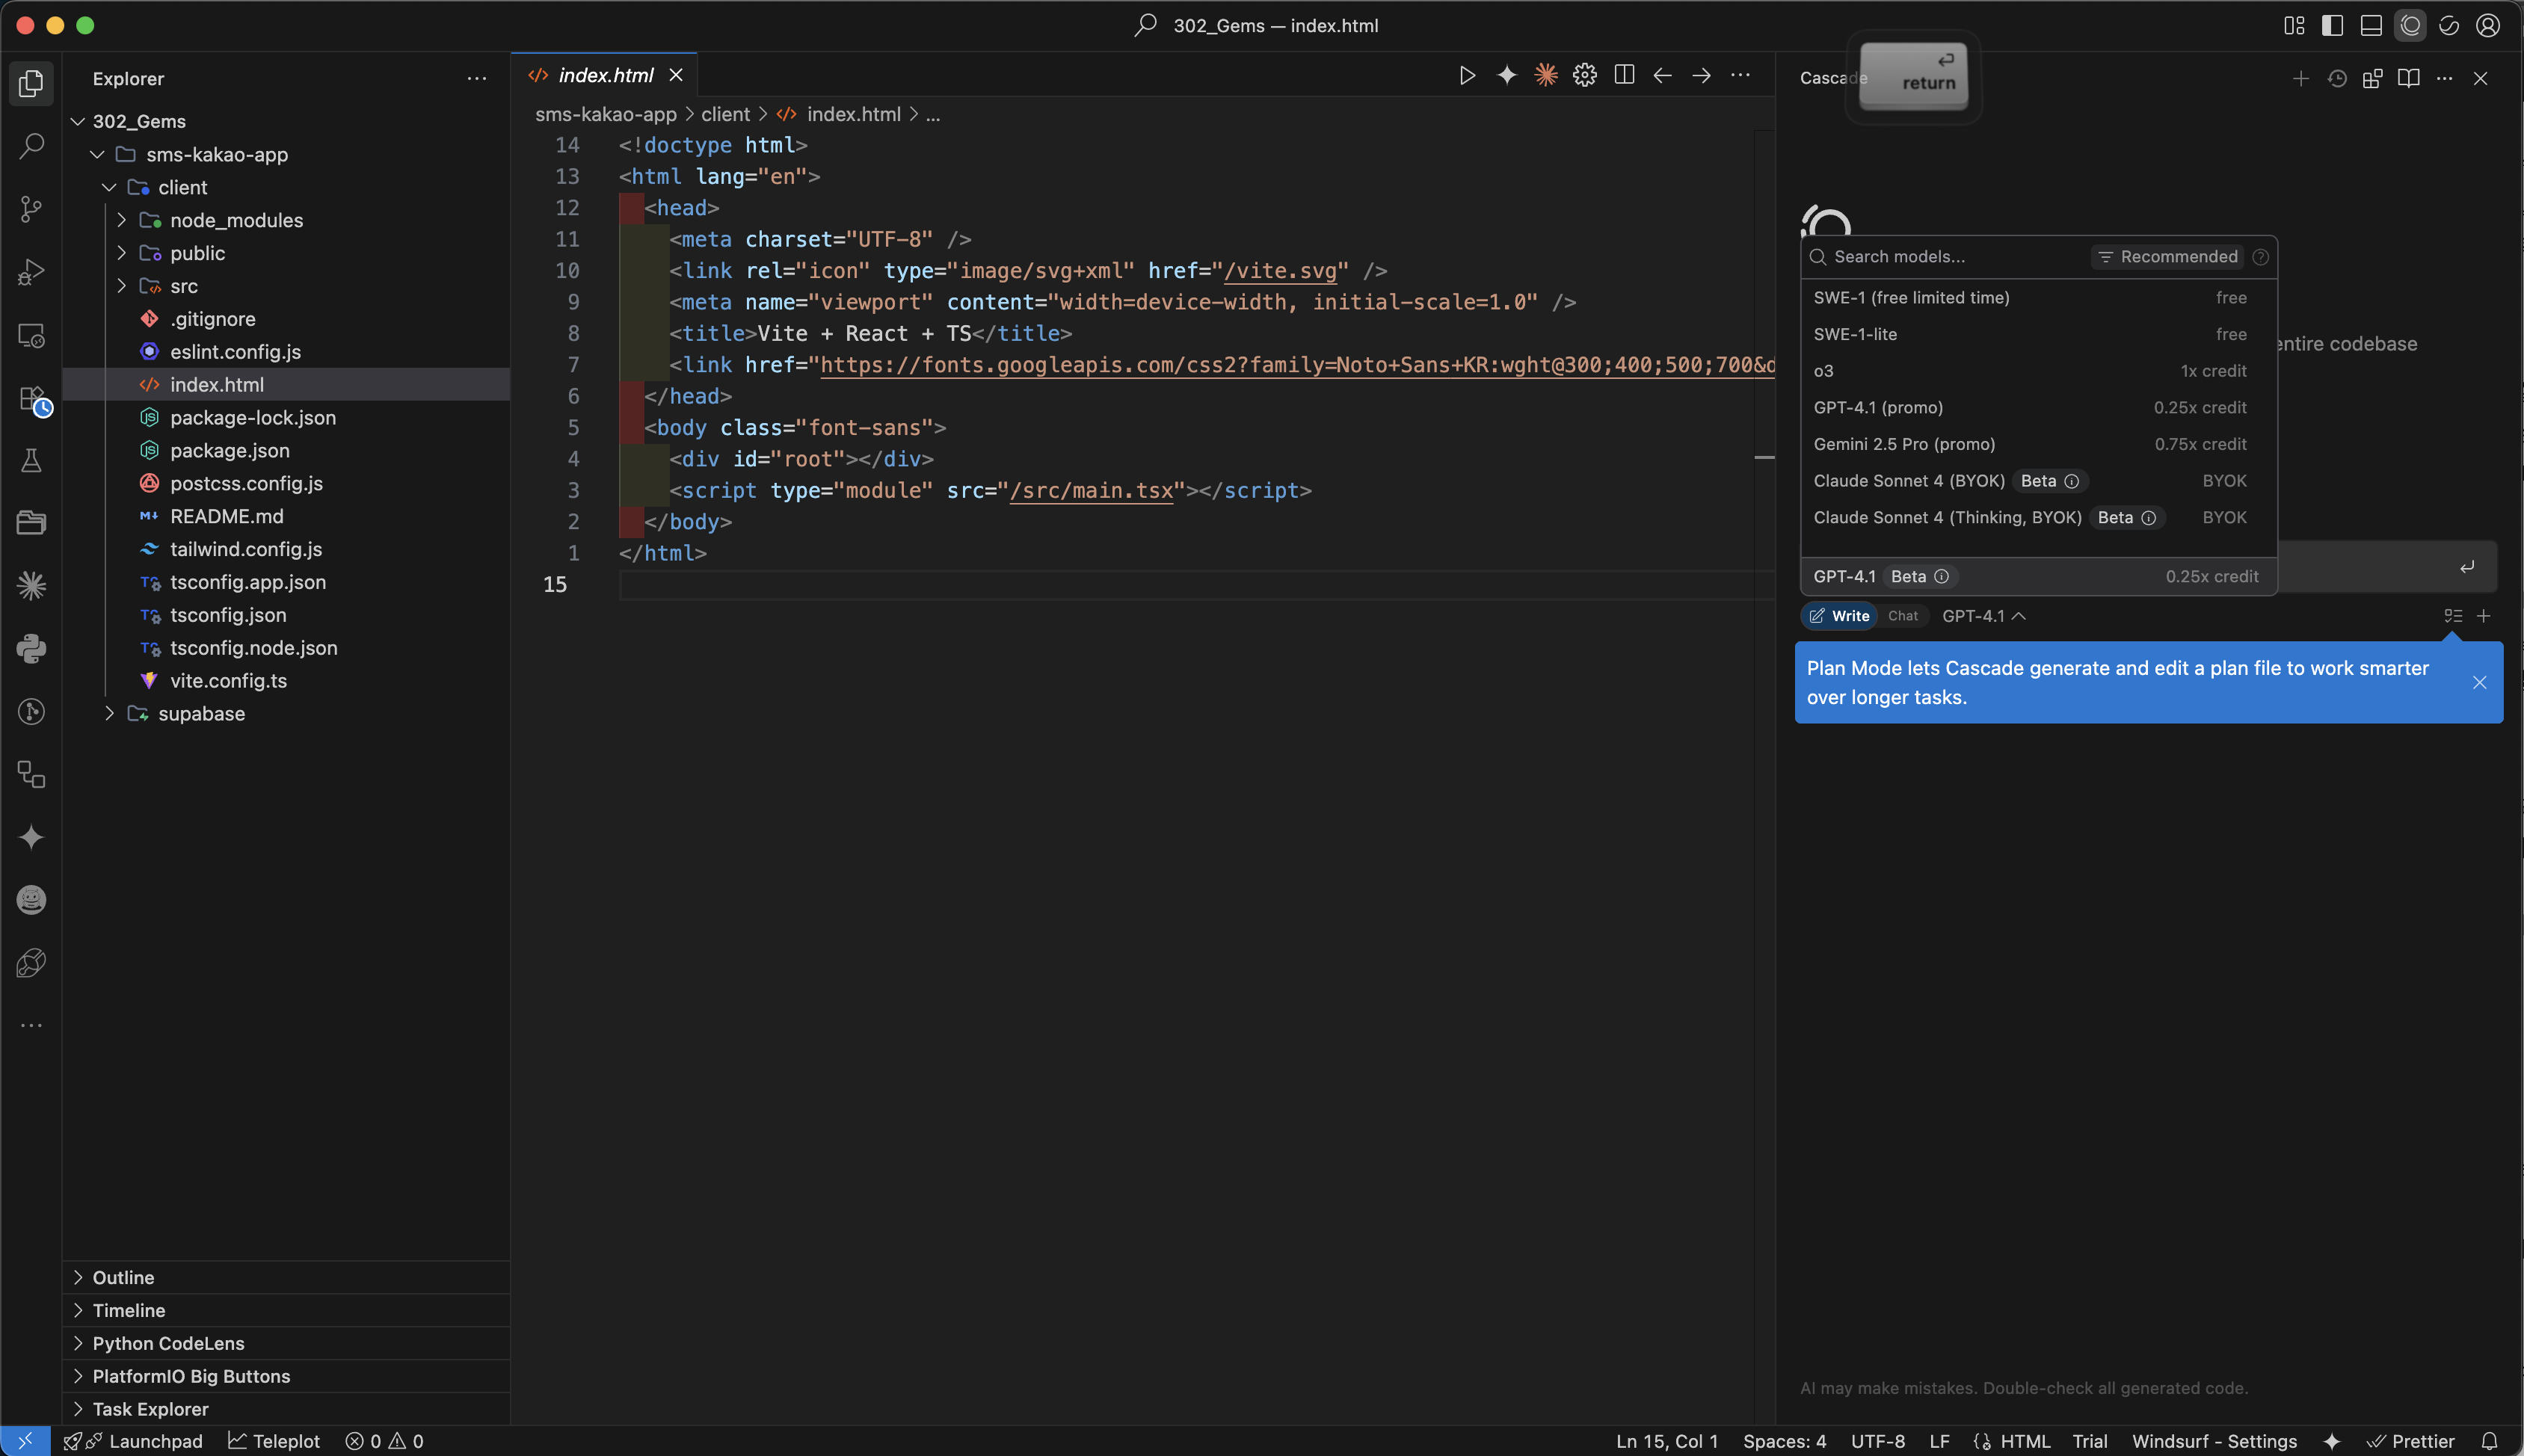Open Cascade conversation history icon
The image size is (2524, 1456).
(x=2337, y=79)
